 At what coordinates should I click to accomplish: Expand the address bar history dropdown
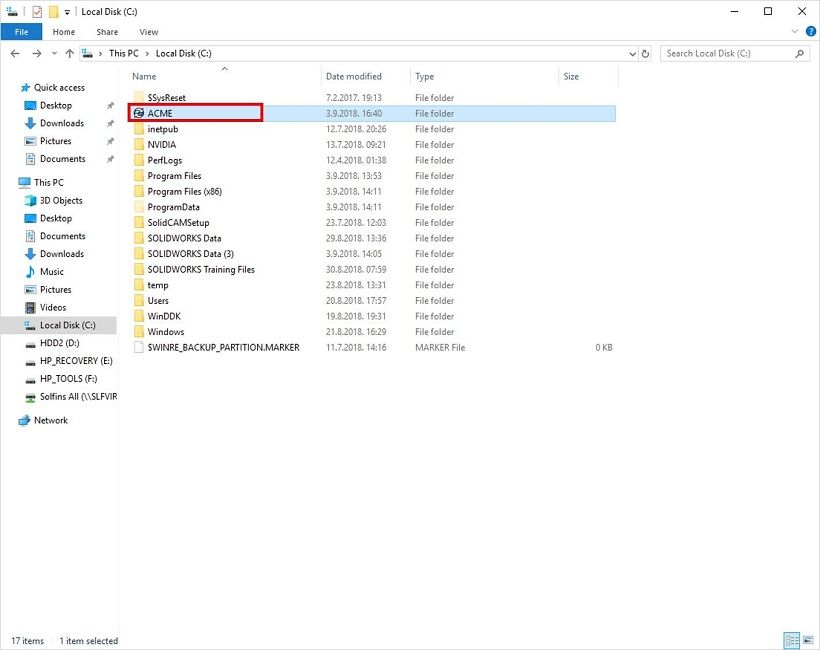(630, 54)
